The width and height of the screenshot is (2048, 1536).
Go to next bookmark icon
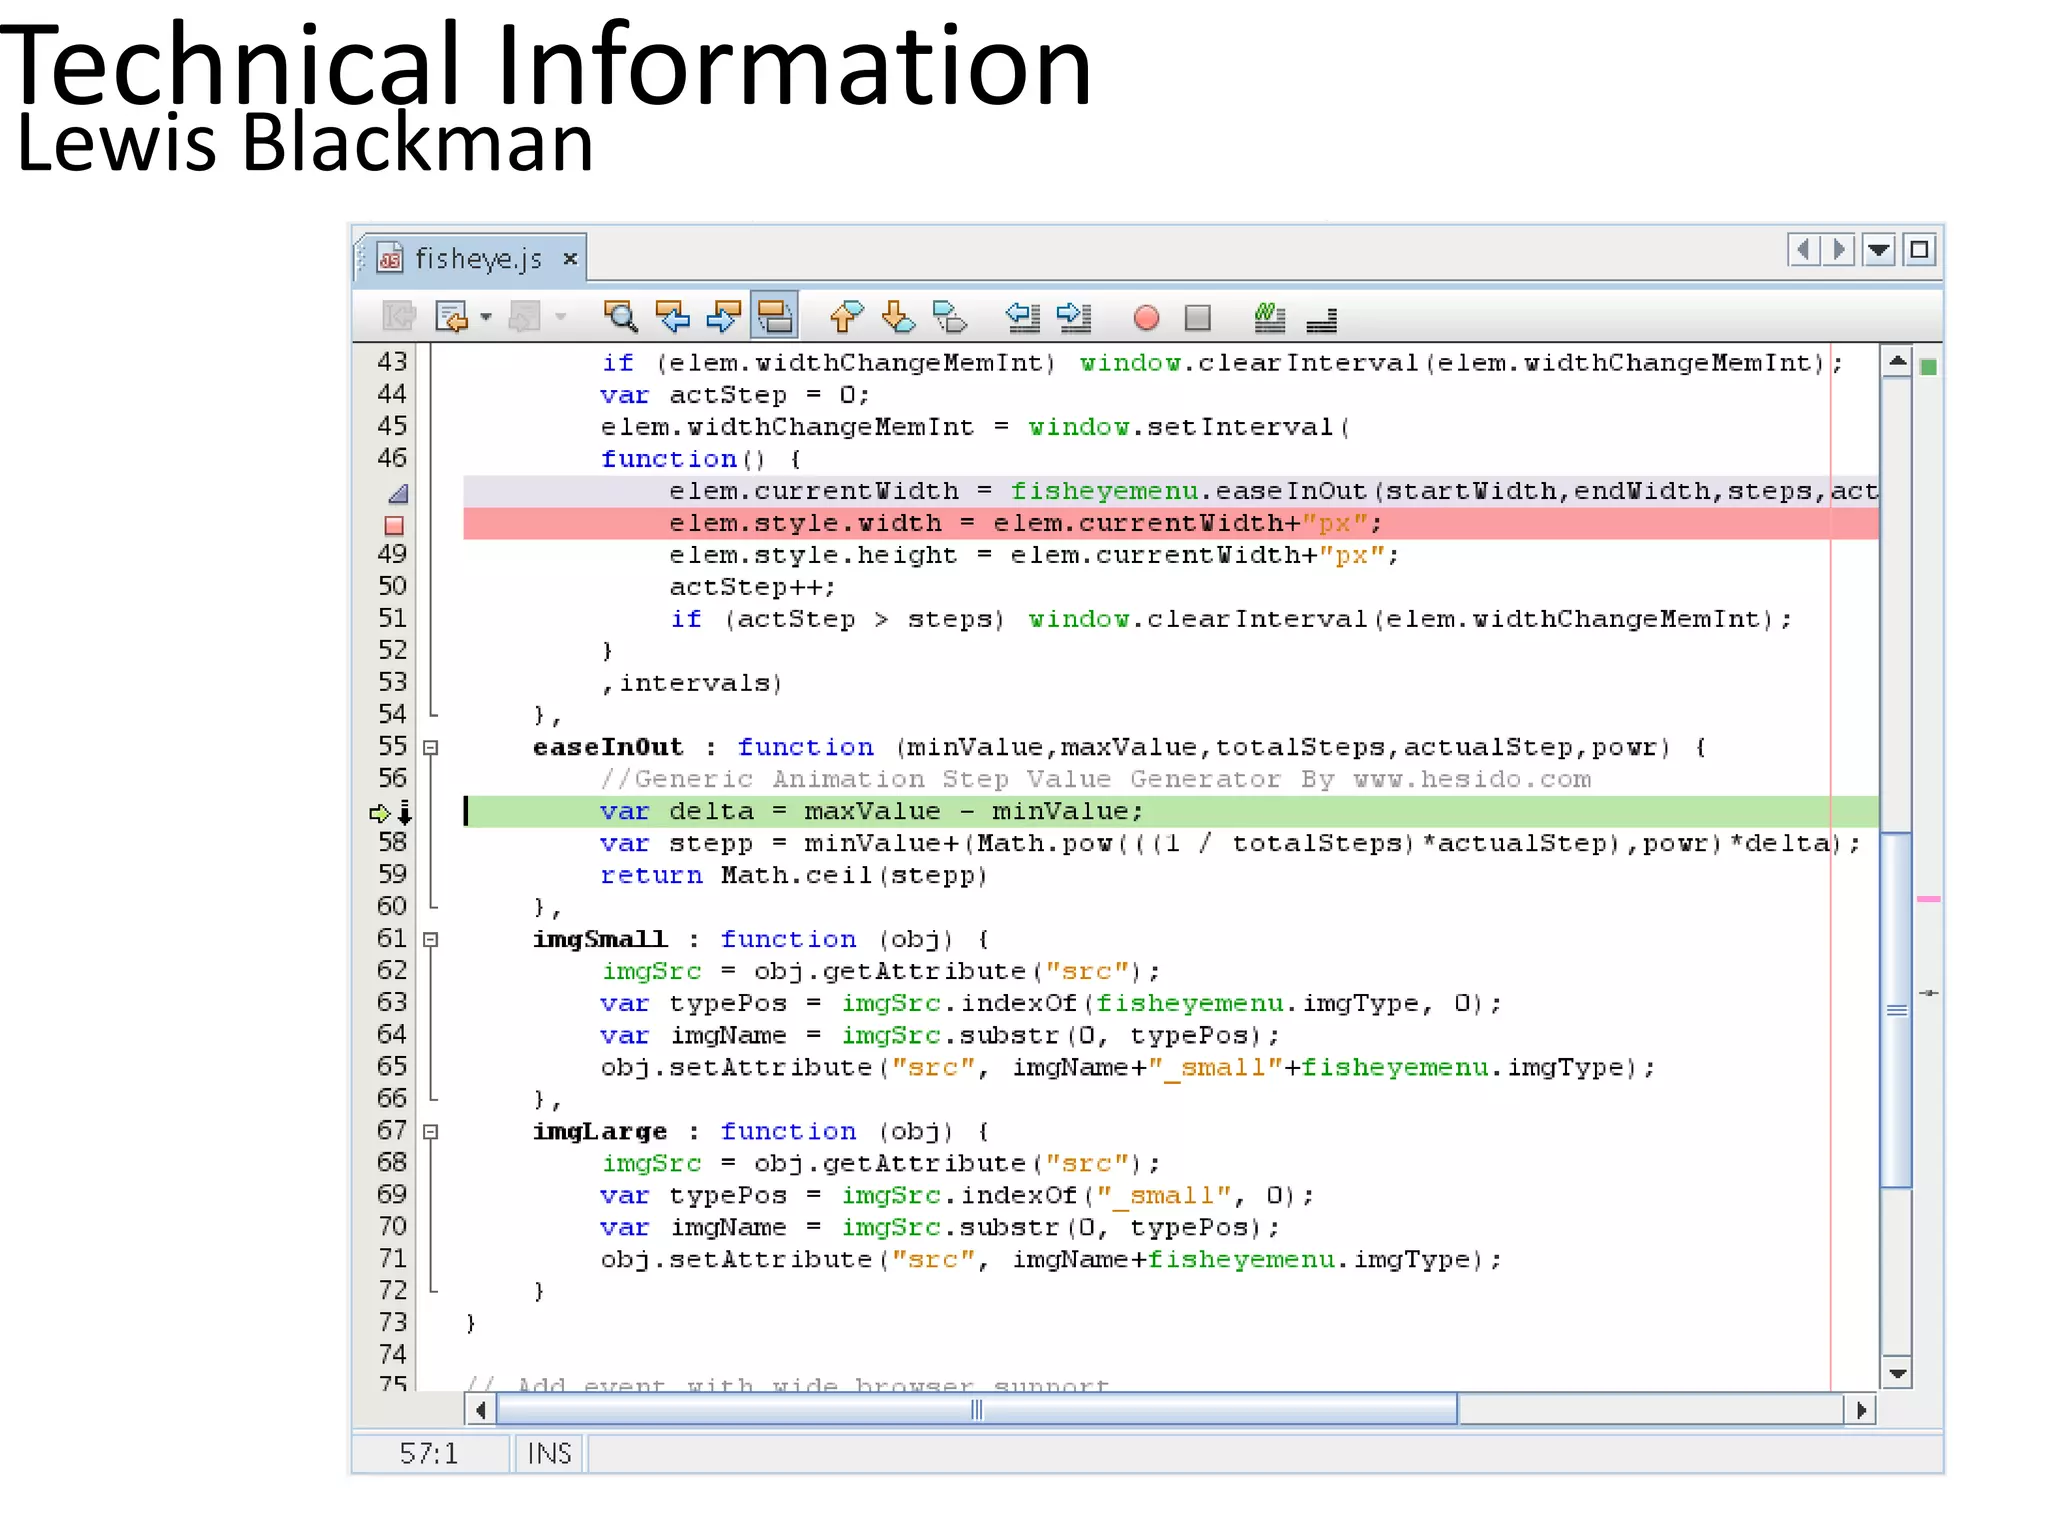pos(898,317)
